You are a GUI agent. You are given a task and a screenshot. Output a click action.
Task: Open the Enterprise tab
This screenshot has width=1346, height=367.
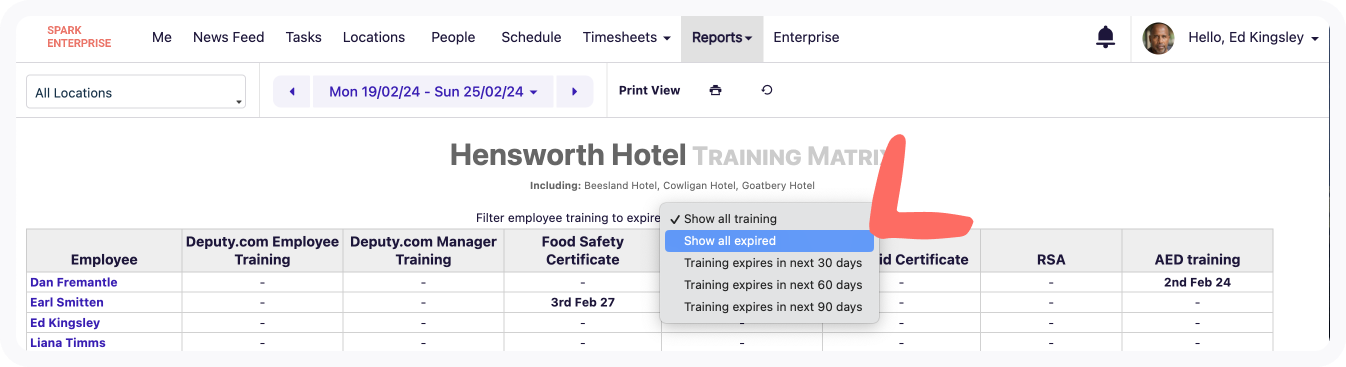(806, 38)
